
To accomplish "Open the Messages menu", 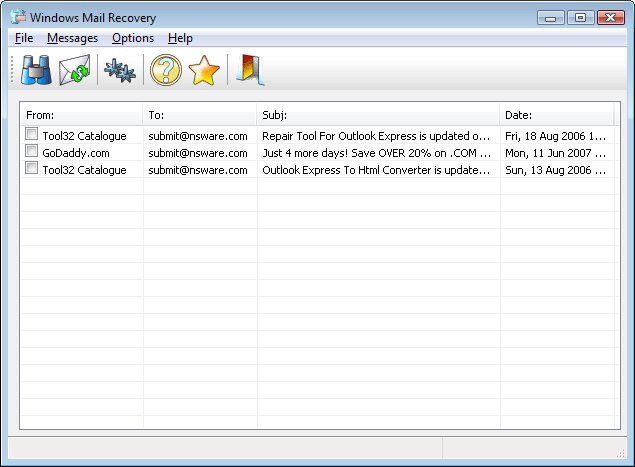I will 72,38.
